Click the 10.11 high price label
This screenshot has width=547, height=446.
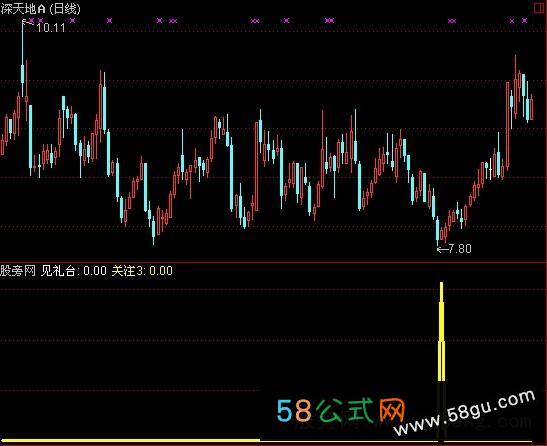51,28
